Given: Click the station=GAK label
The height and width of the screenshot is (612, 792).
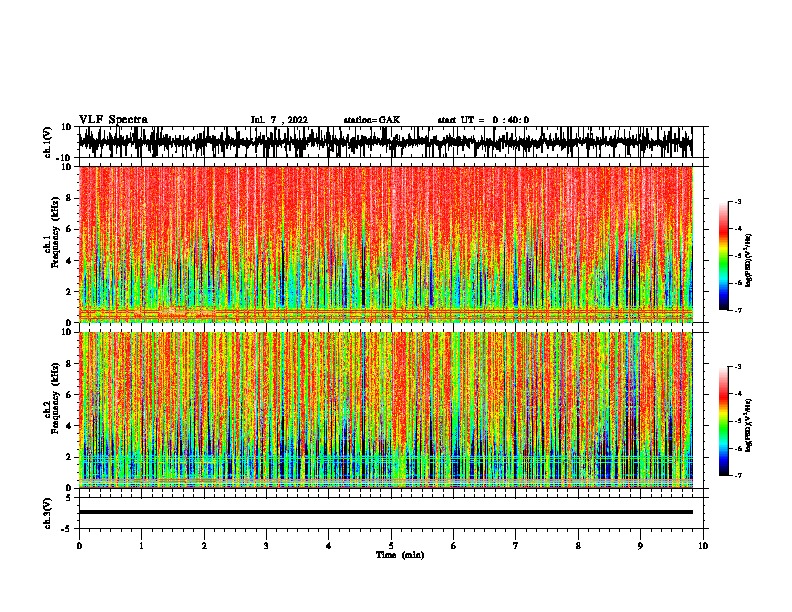Looking at the screenshot, I should coord(372,120).
